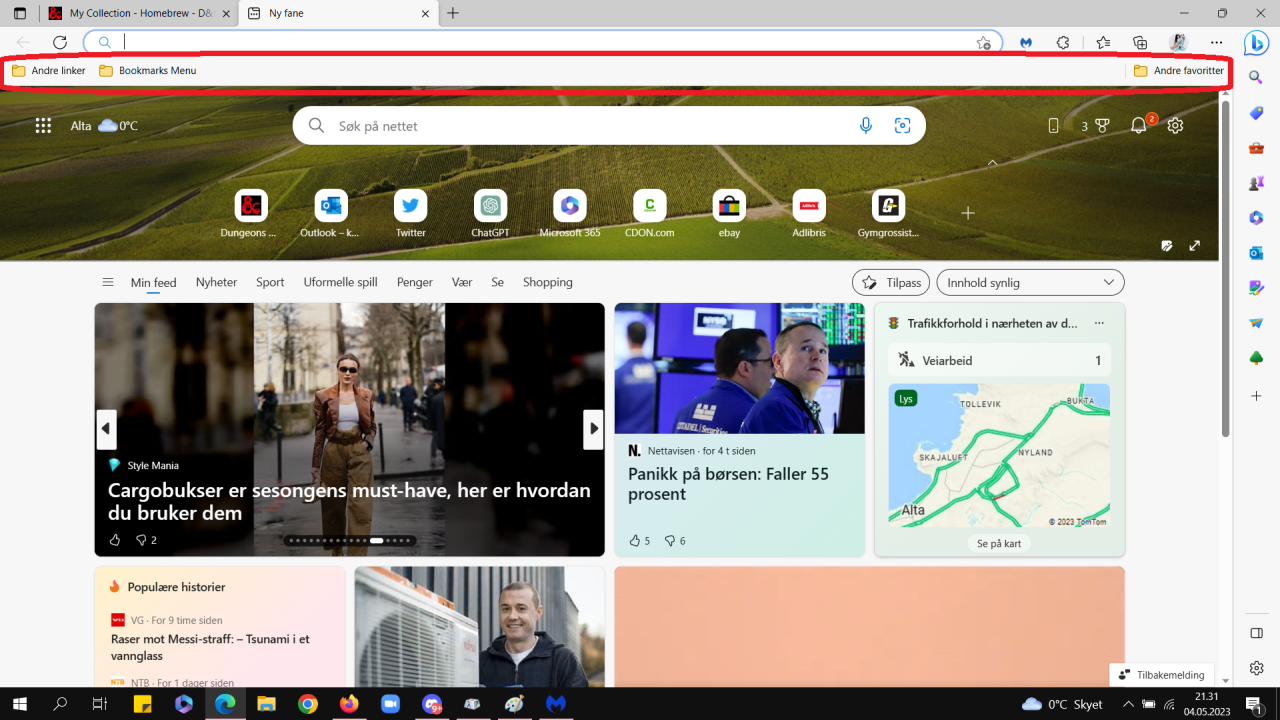Open the Andre favoritter folder
The width and height of the screenshot is (1280, 720).
point(1178,71)
